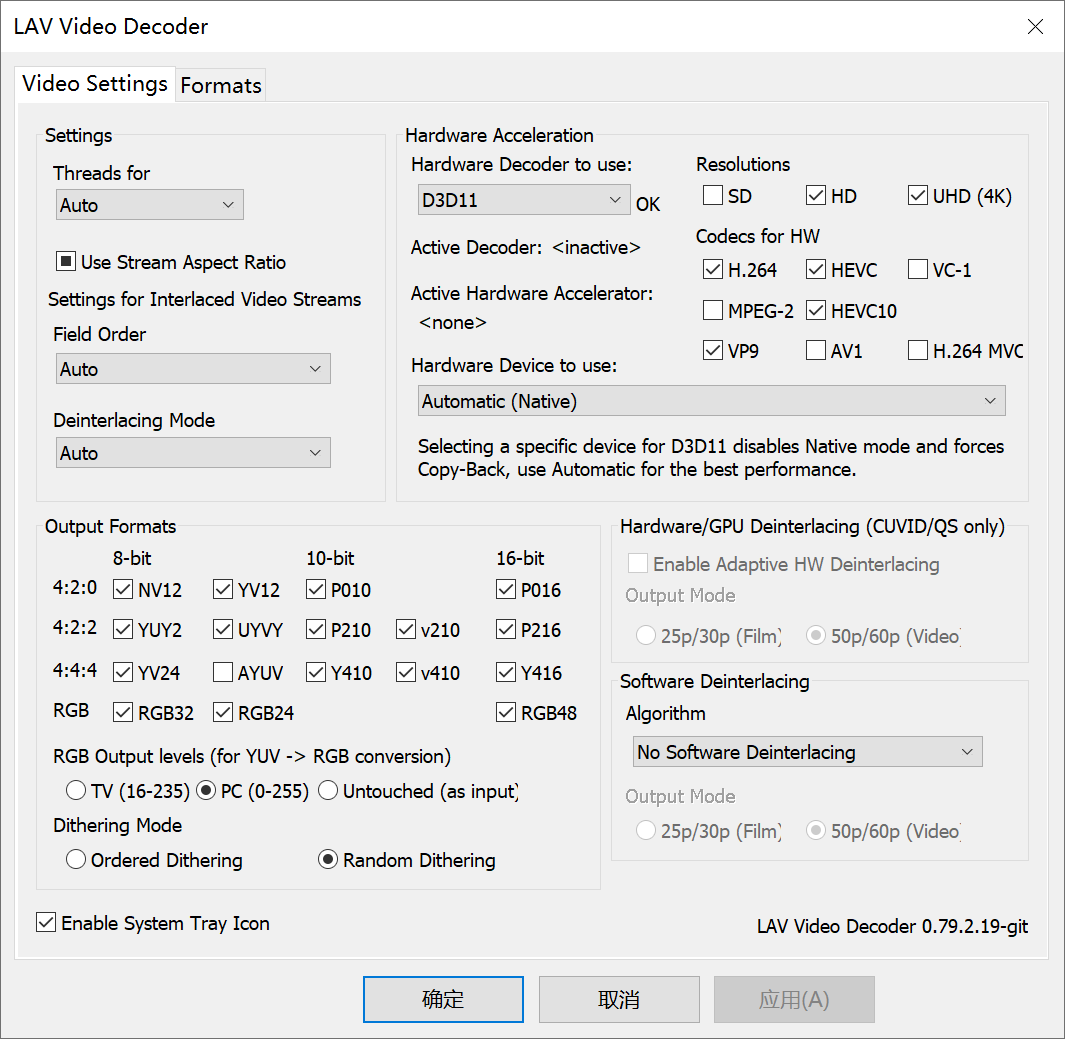1065x1039 pixels.
Task: Expand the Software Deinterlacing Algorithm dropdown
Action: (x=807, y=753)
